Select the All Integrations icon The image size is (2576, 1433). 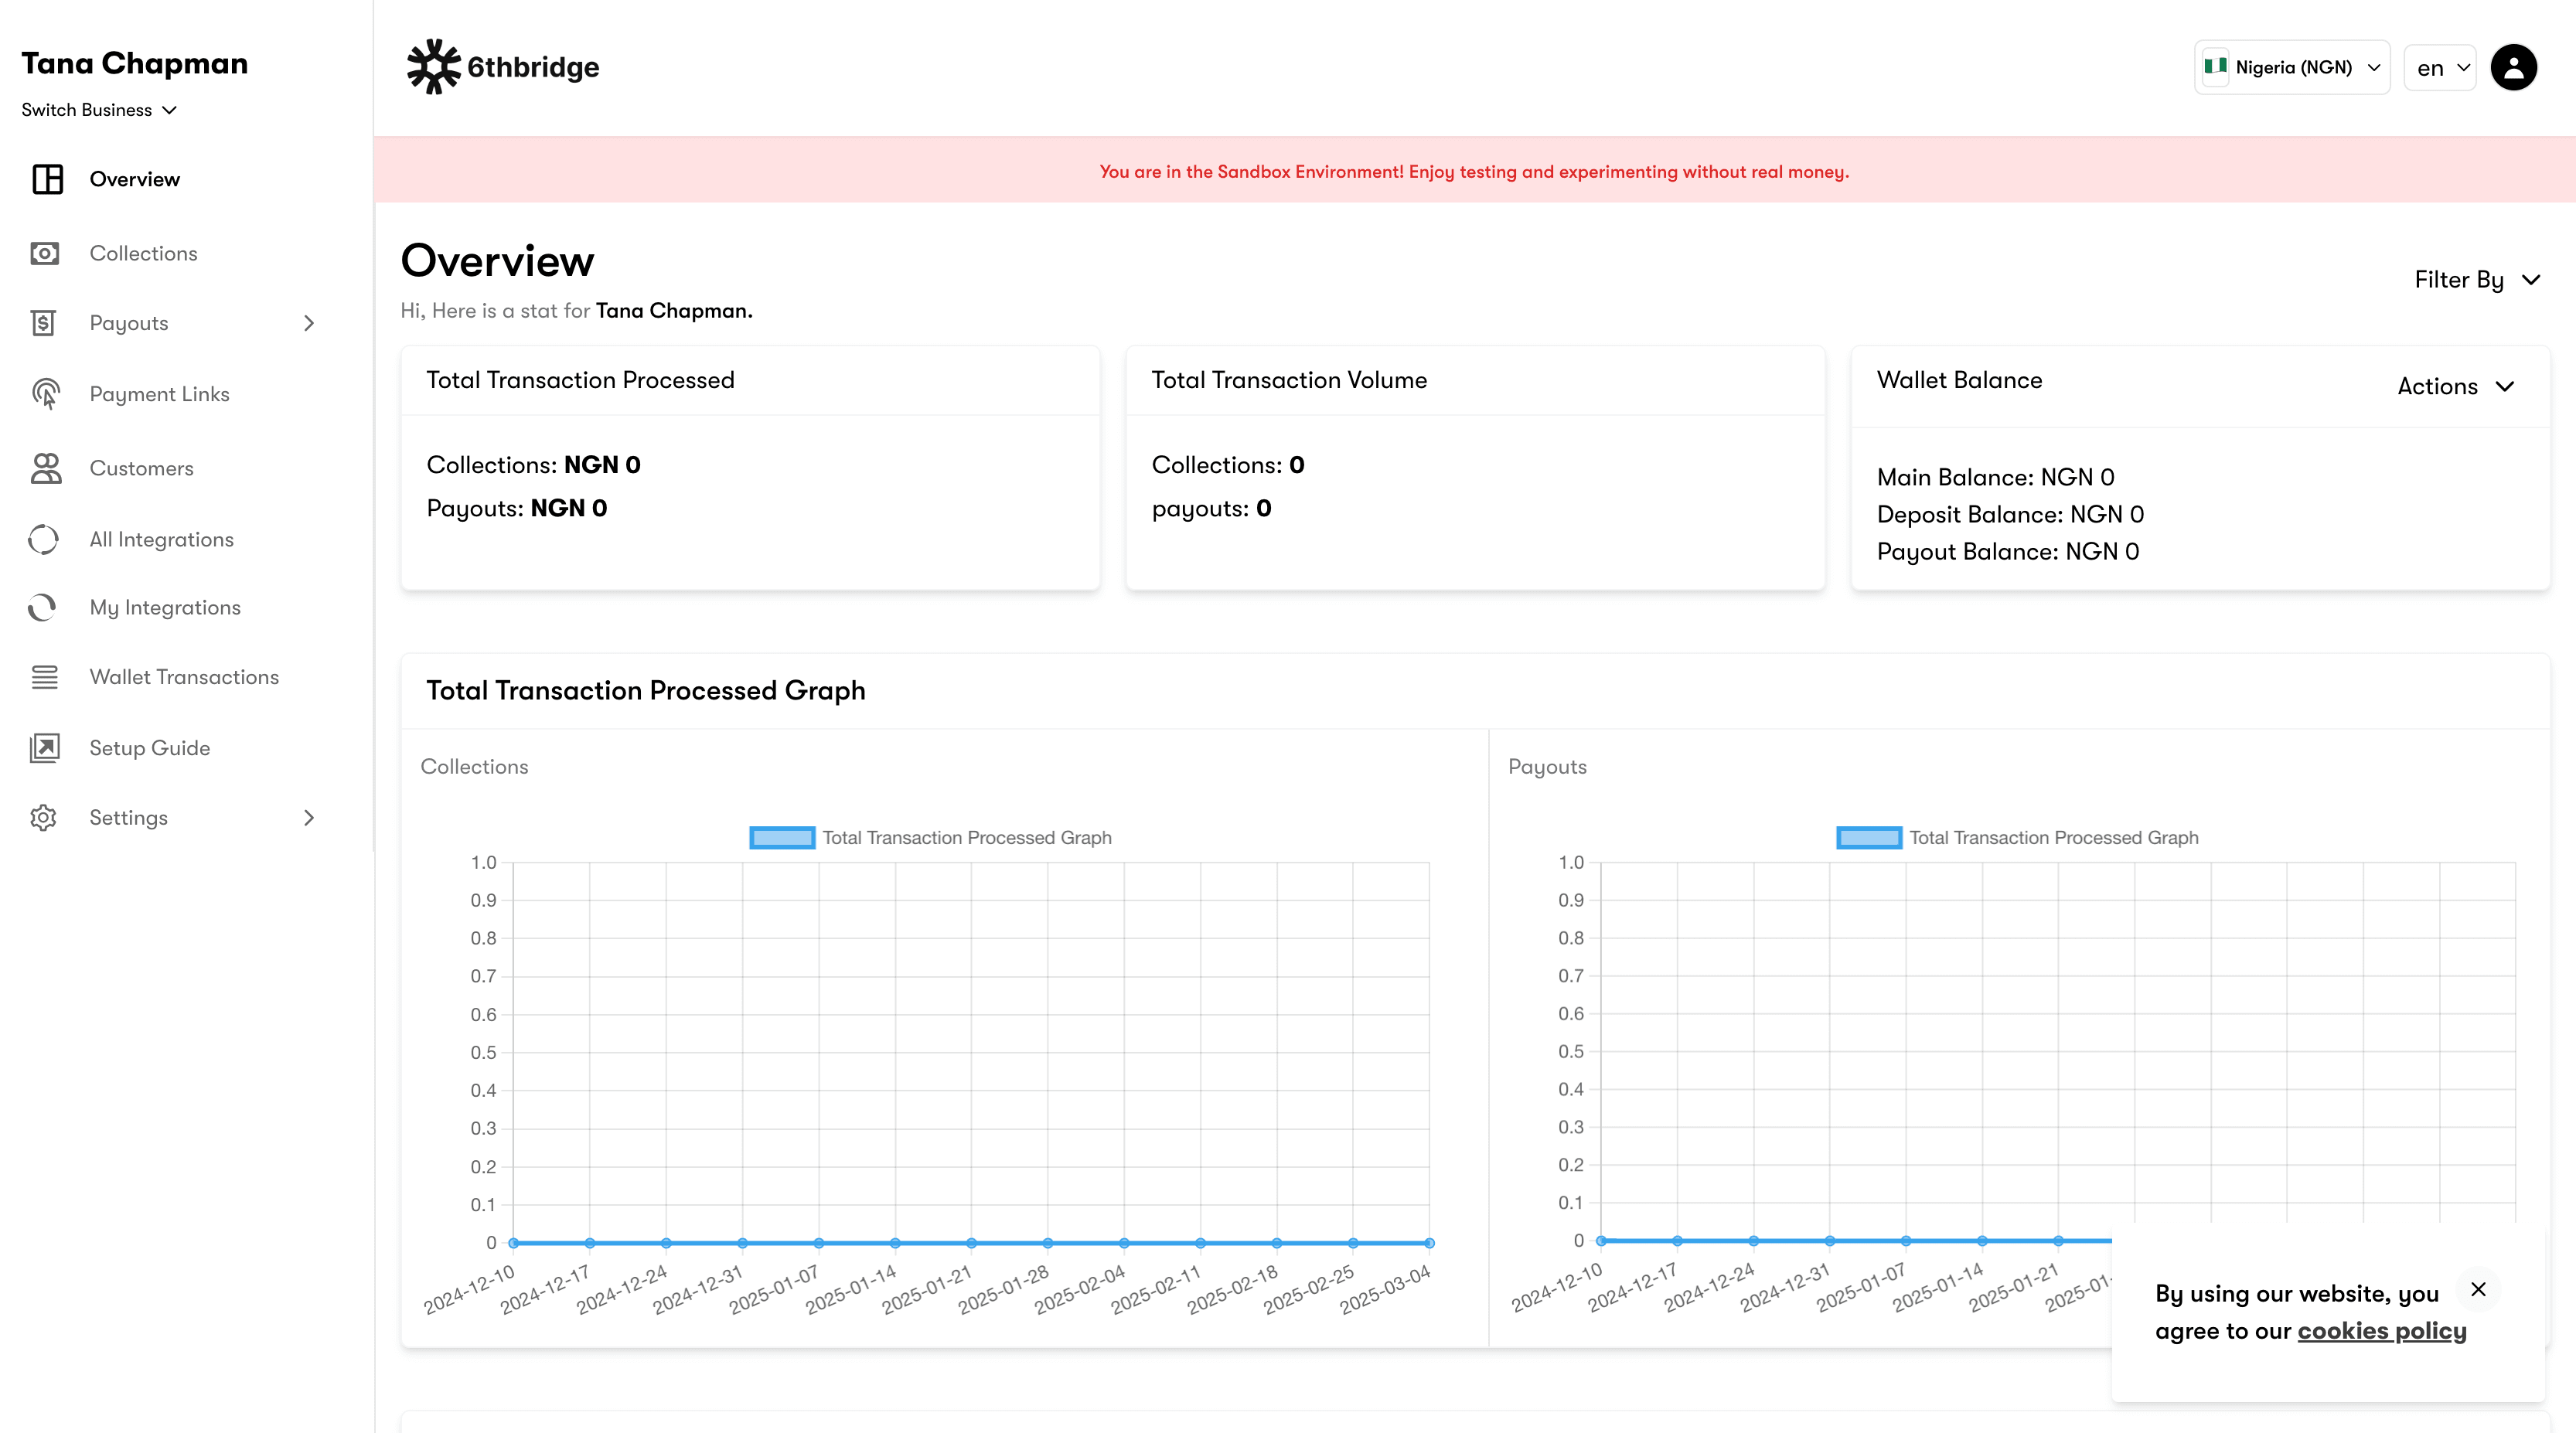pos(44,539)
